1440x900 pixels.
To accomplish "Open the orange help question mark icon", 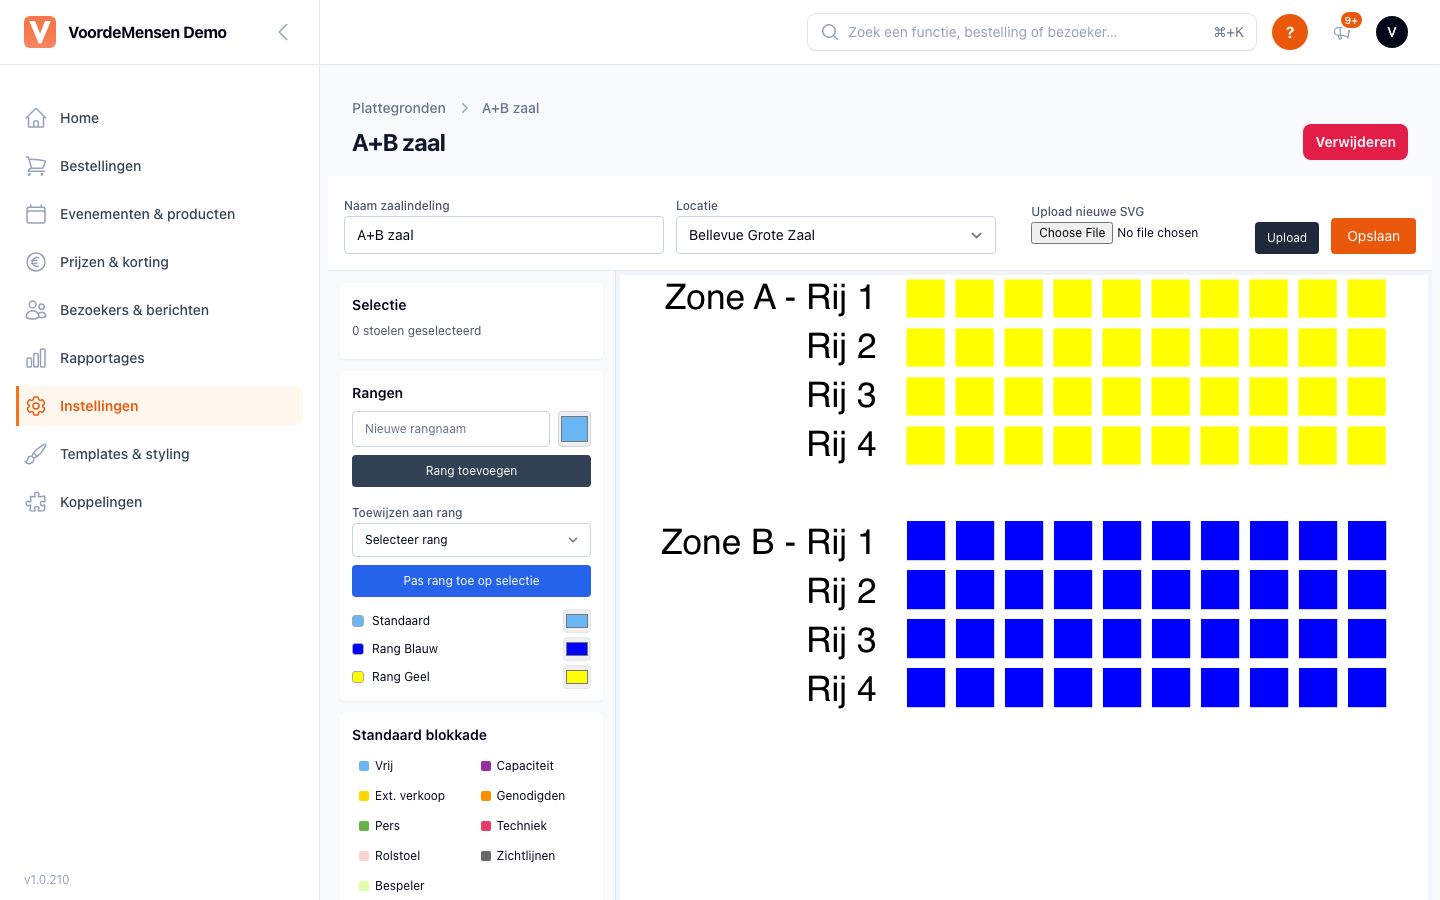I will click(1290, 32).
